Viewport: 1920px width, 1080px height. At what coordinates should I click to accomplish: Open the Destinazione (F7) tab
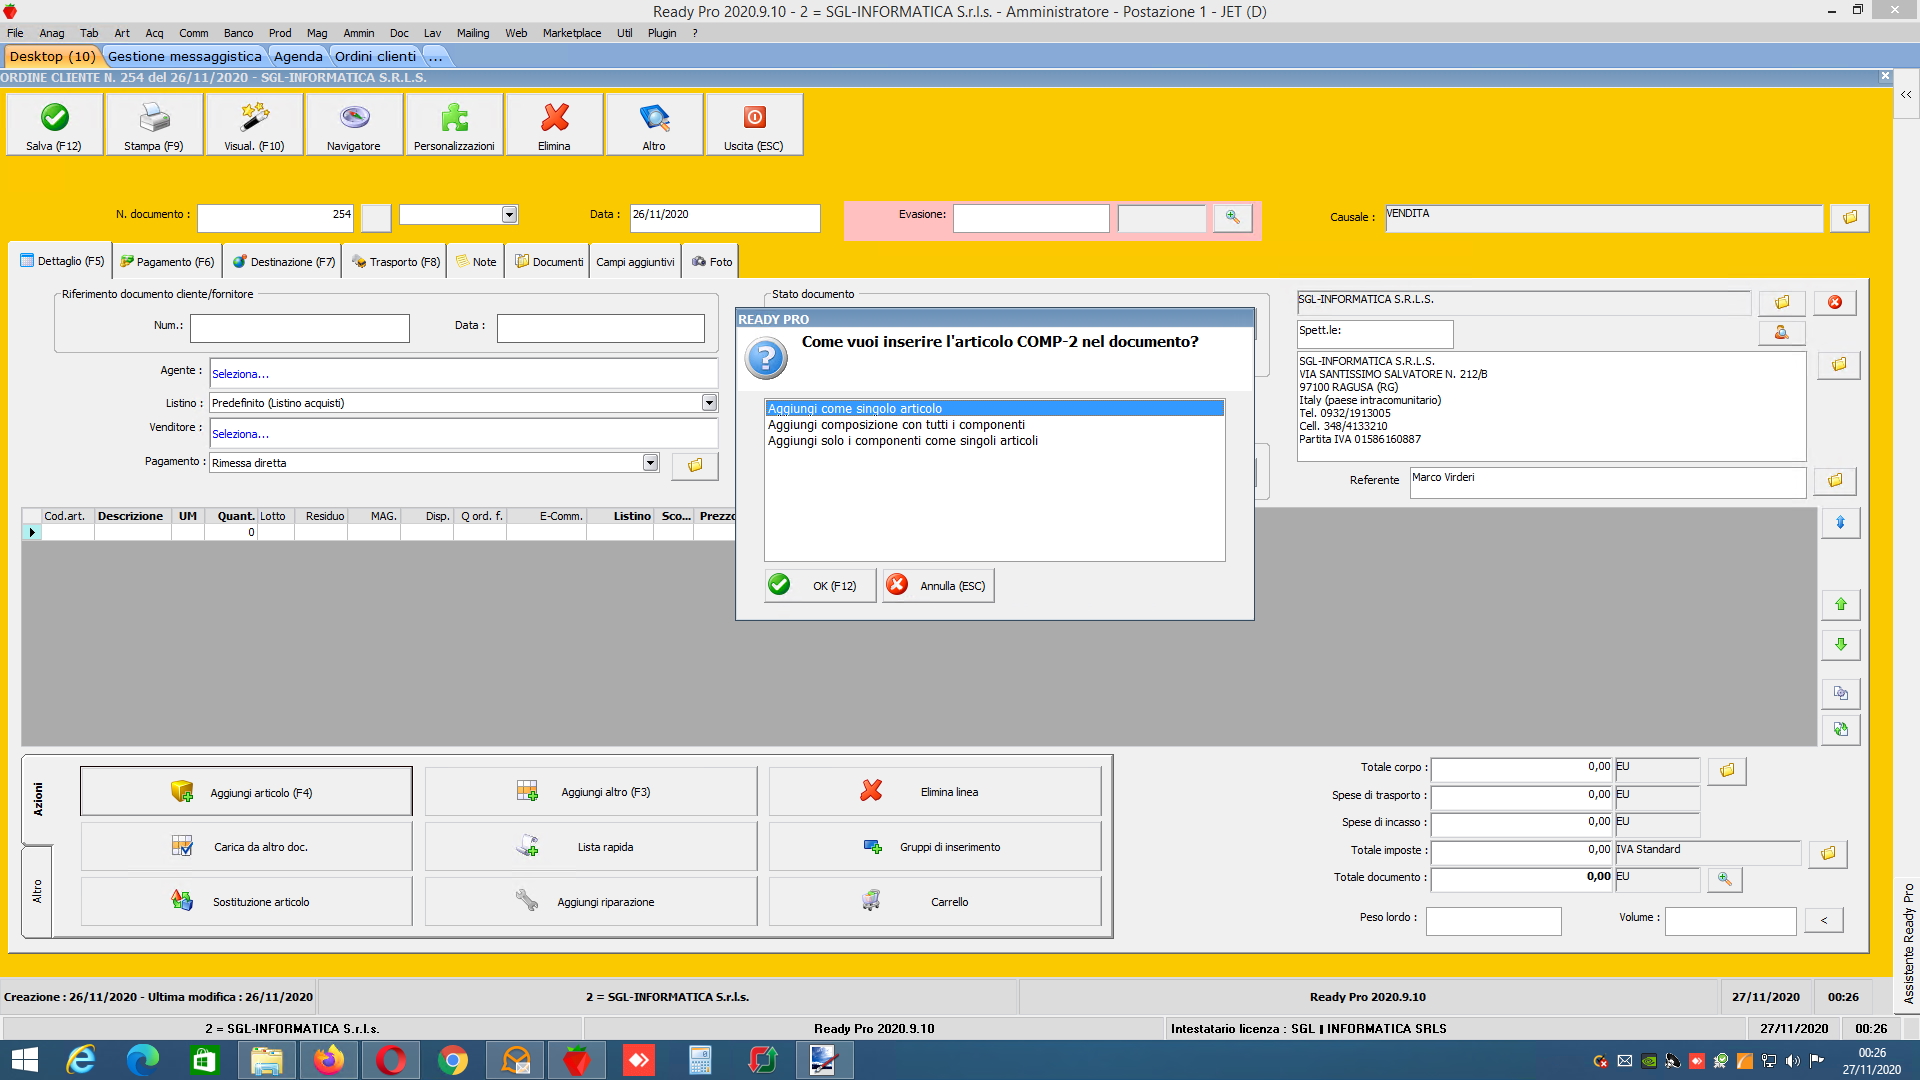pos(284,262)
